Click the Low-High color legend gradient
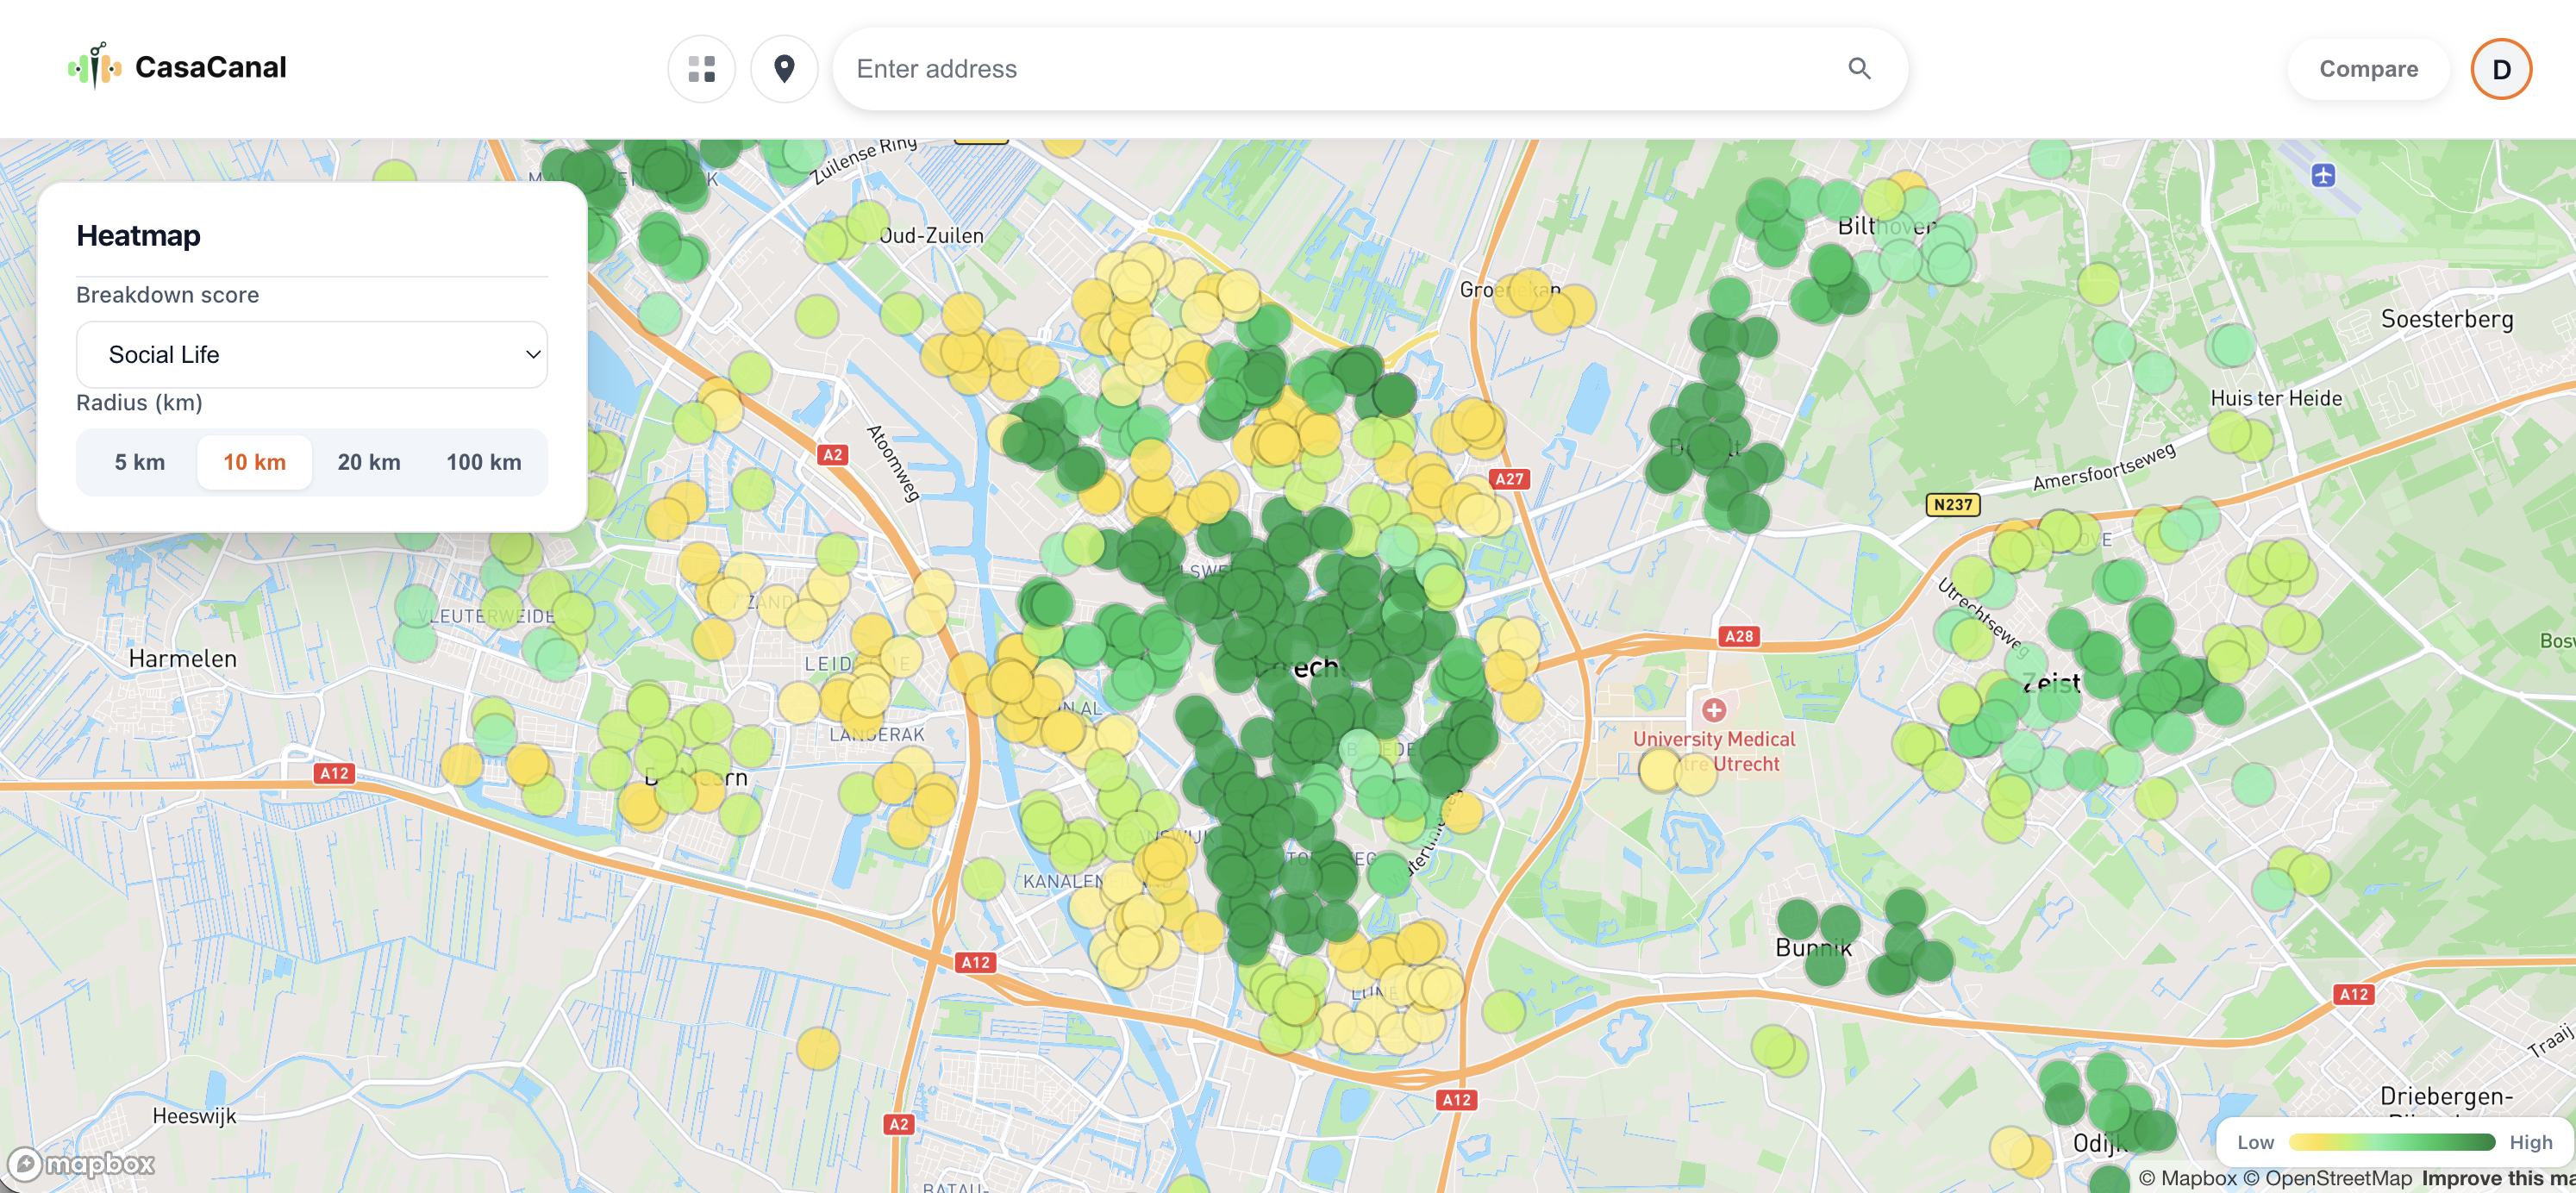The image size is (2576, 1193). click(x=2391, y=1142)
